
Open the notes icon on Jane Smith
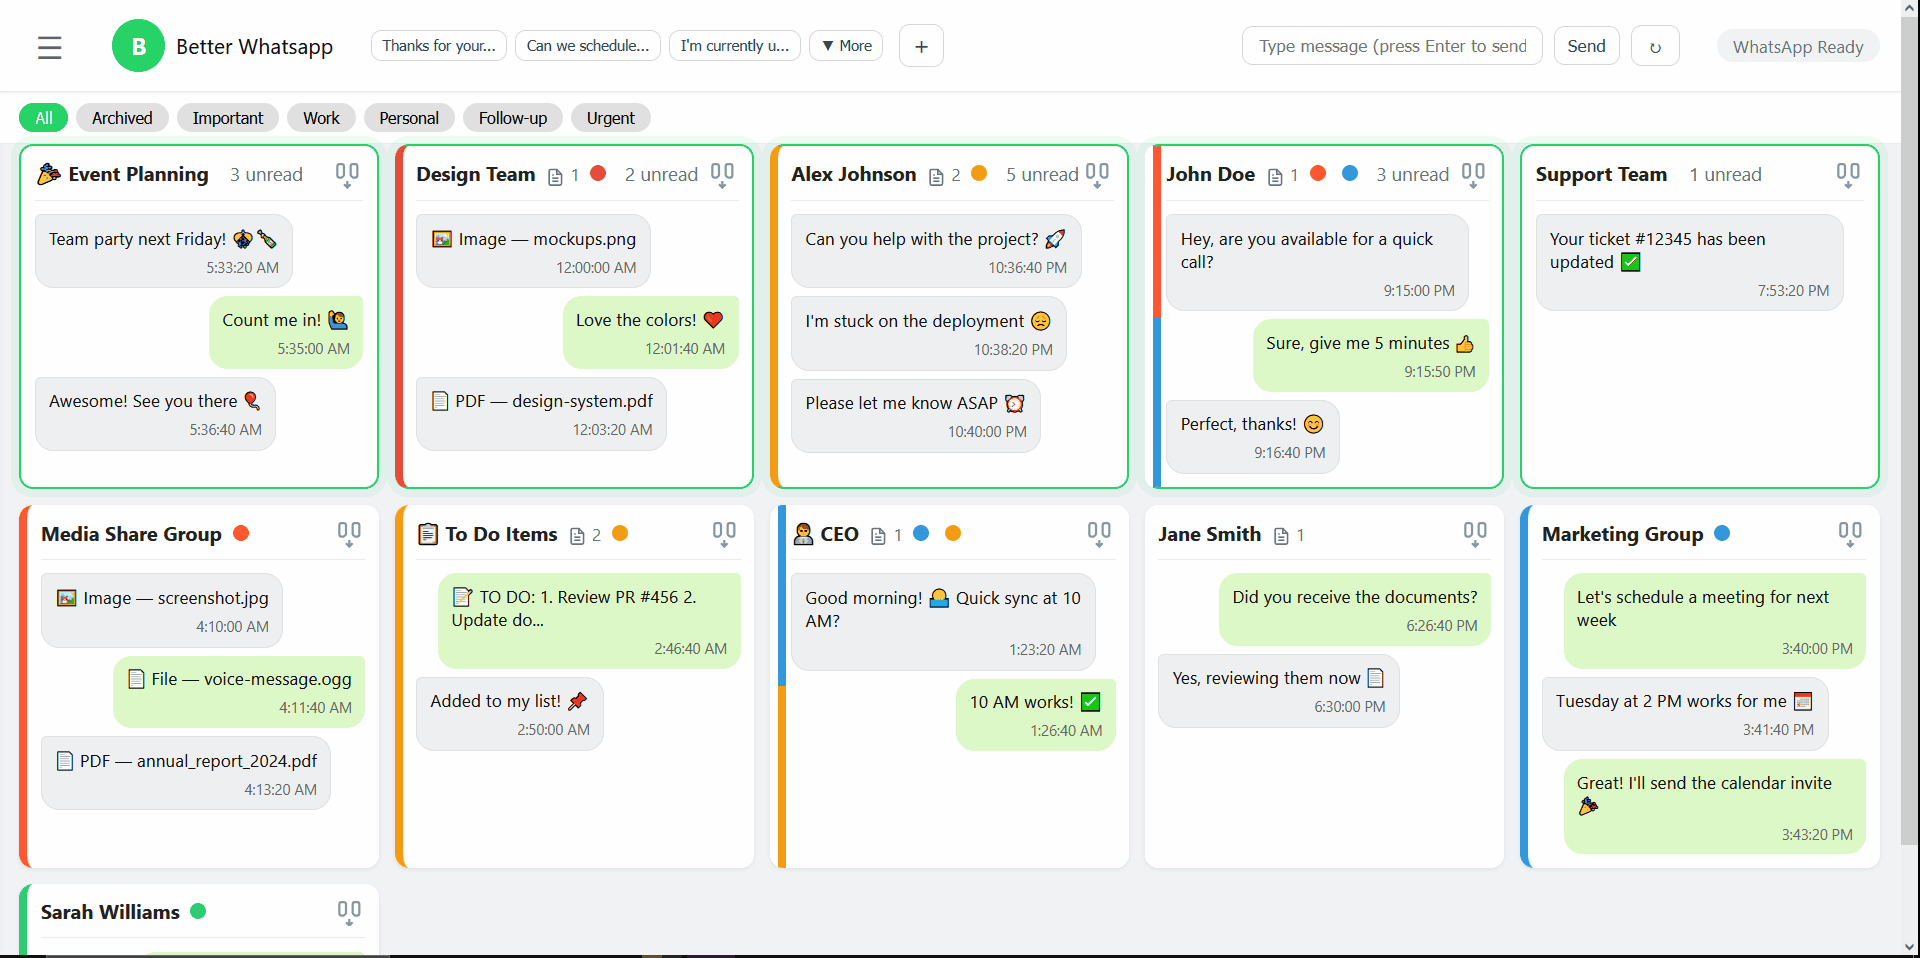click(1281, 536)
